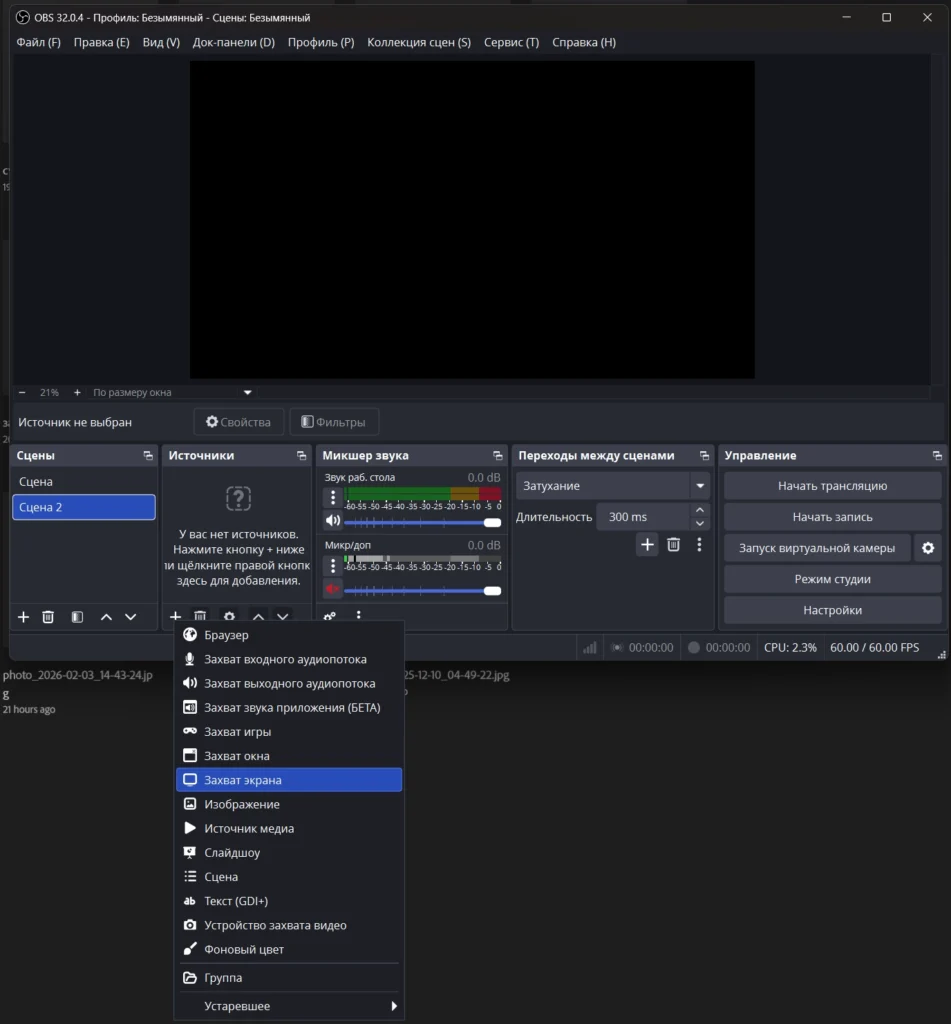
Task: Unmute the Микр/доп audio channel
Action: point(333,589)
